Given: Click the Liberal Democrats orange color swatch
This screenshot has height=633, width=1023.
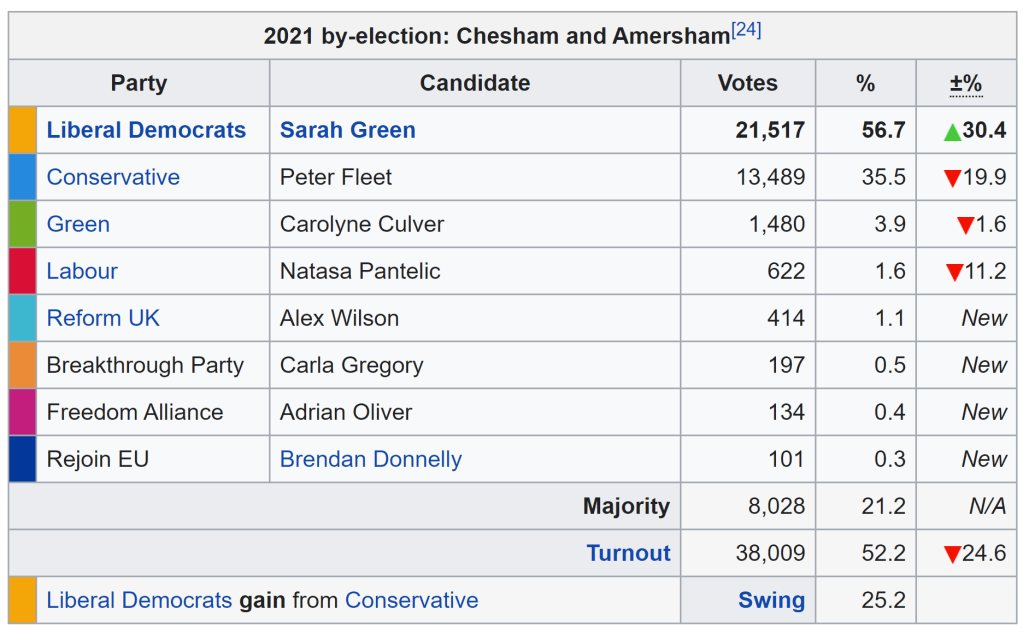Looking at the screenshot, I should tap(23, 130).
